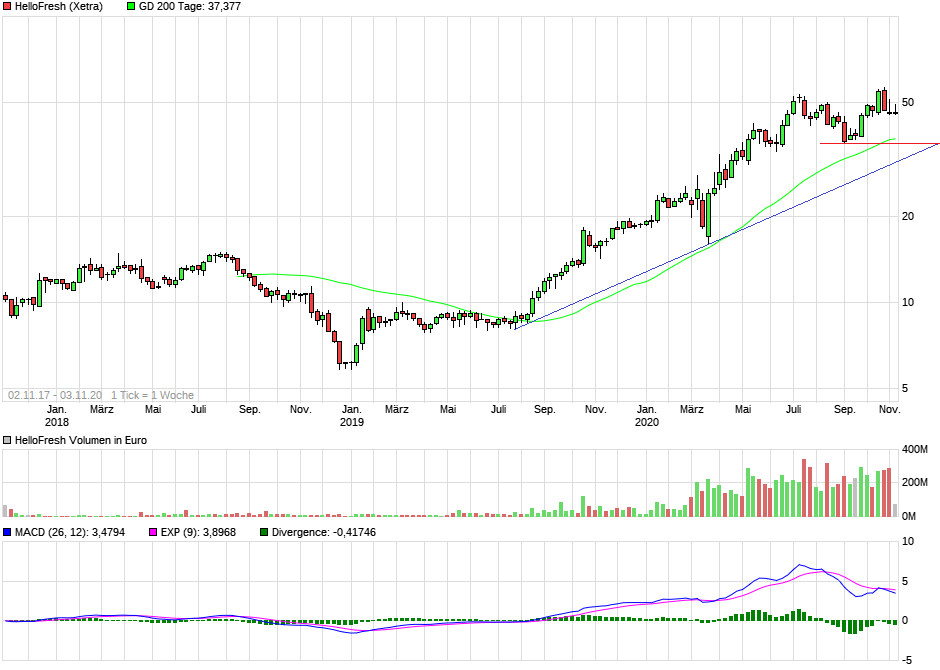Click the gray HelloFresh Volumen legend swatch
The height and width of the screenshot is (670, 940).
(7, 440)
